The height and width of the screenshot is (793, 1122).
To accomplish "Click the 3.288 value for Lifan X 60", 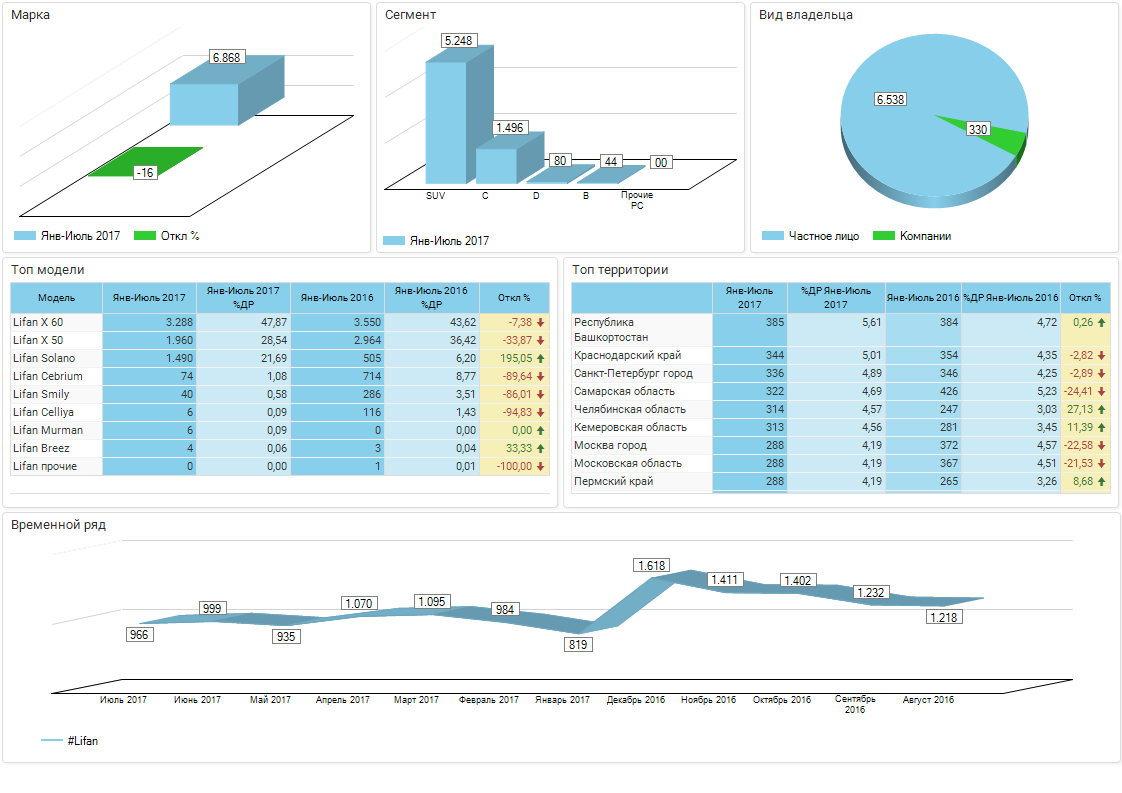I will (180, 323).
